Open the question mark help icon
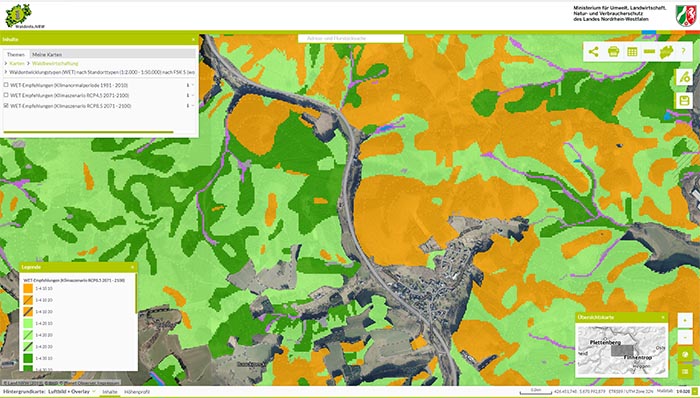This screenshot has width=700, height=398. point(683,52)
